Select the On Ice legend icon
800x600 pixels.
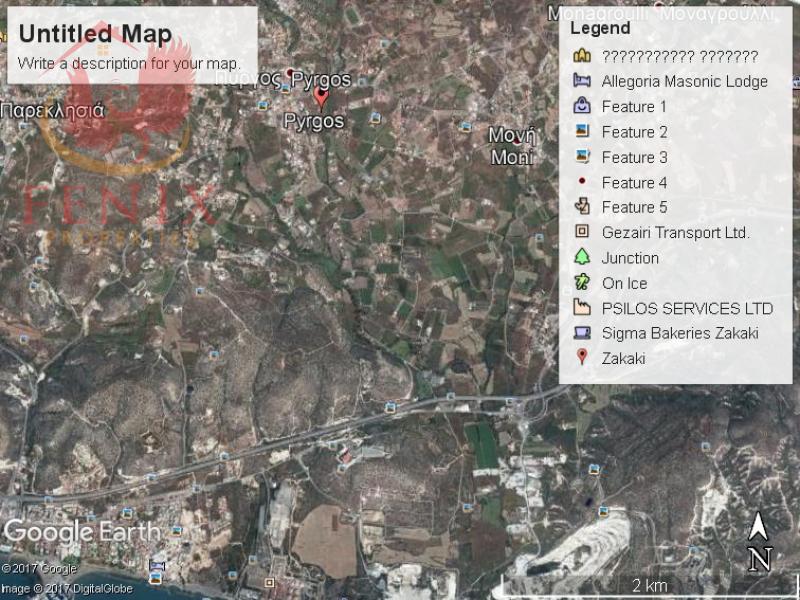[582, 283]
